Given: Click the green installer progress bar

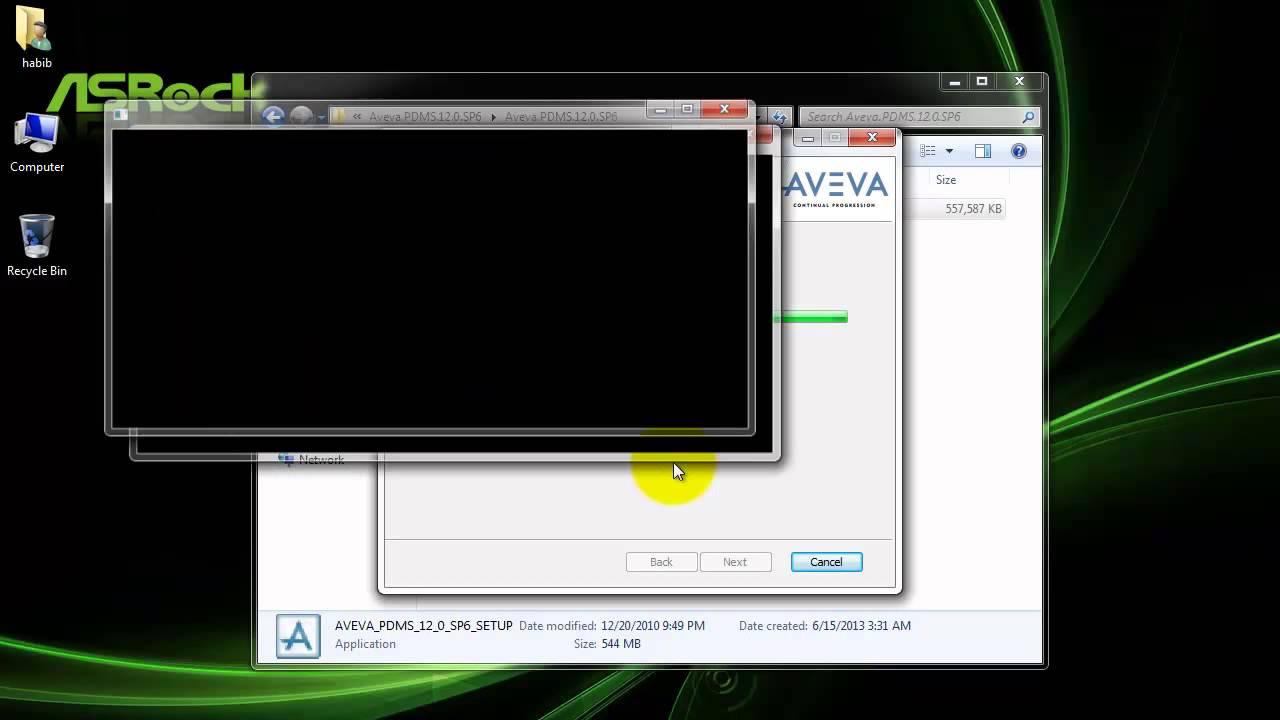Looking at the screenshot, I should [x=811, y=317].
